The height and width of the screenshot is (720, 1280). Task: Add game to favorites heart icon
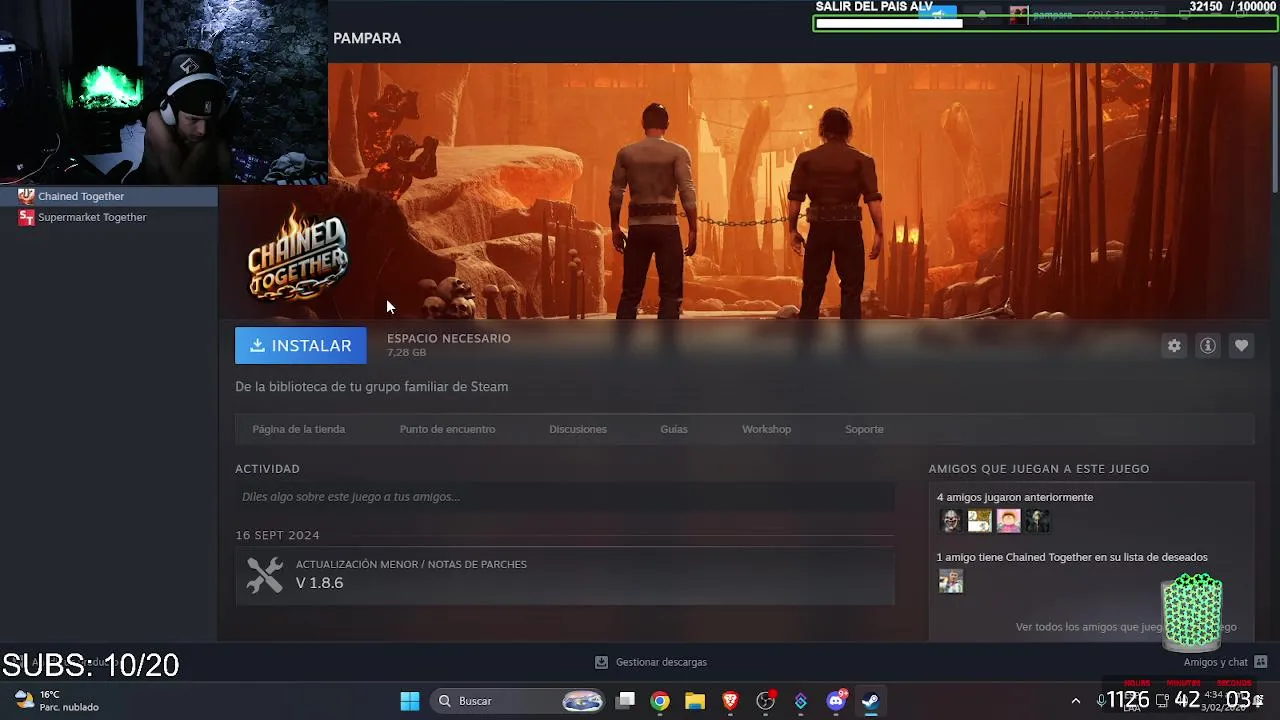click(1241, 346)
